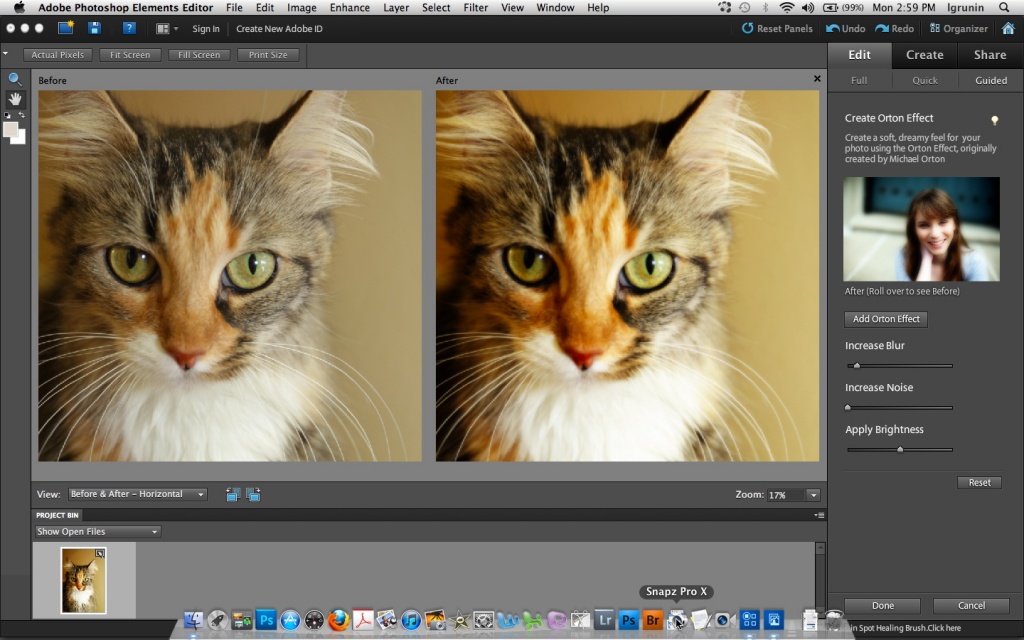Click the Increase Blur slider
The image size is (1024, 640).
[900, 366]
